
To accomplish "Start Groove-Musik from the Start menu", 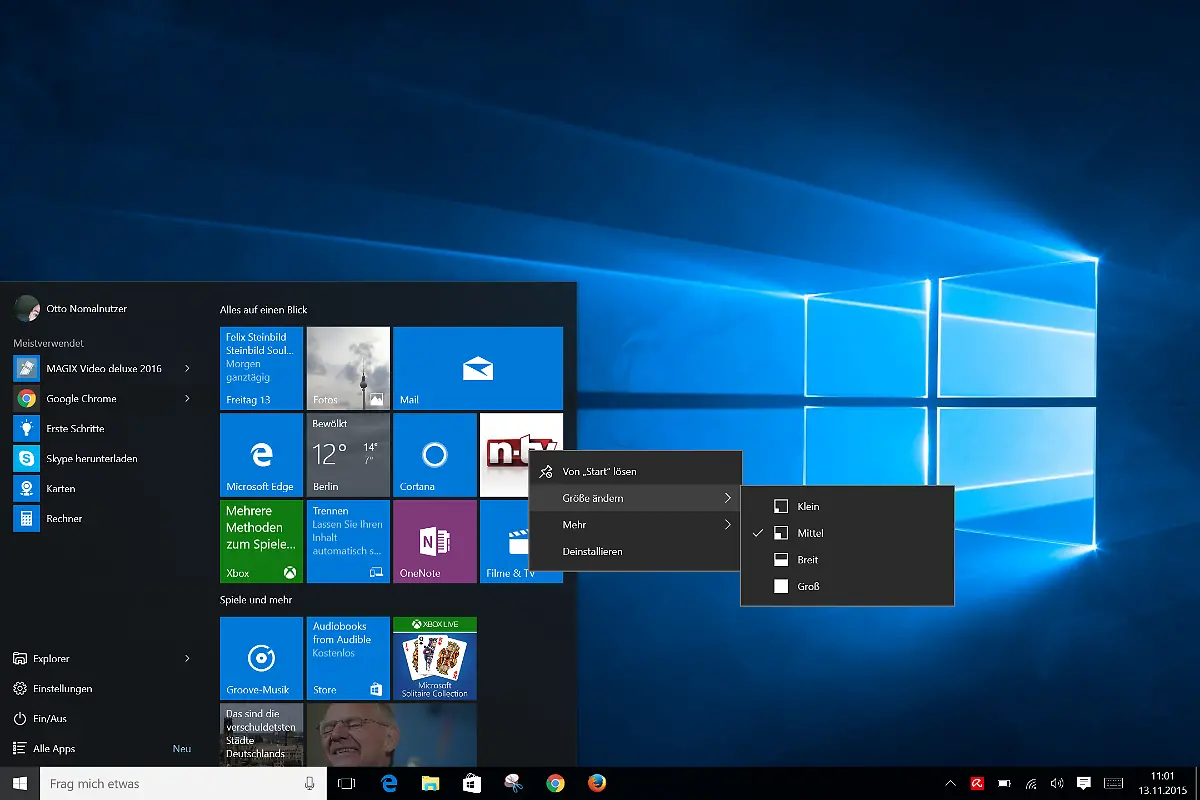I will 260,657.
